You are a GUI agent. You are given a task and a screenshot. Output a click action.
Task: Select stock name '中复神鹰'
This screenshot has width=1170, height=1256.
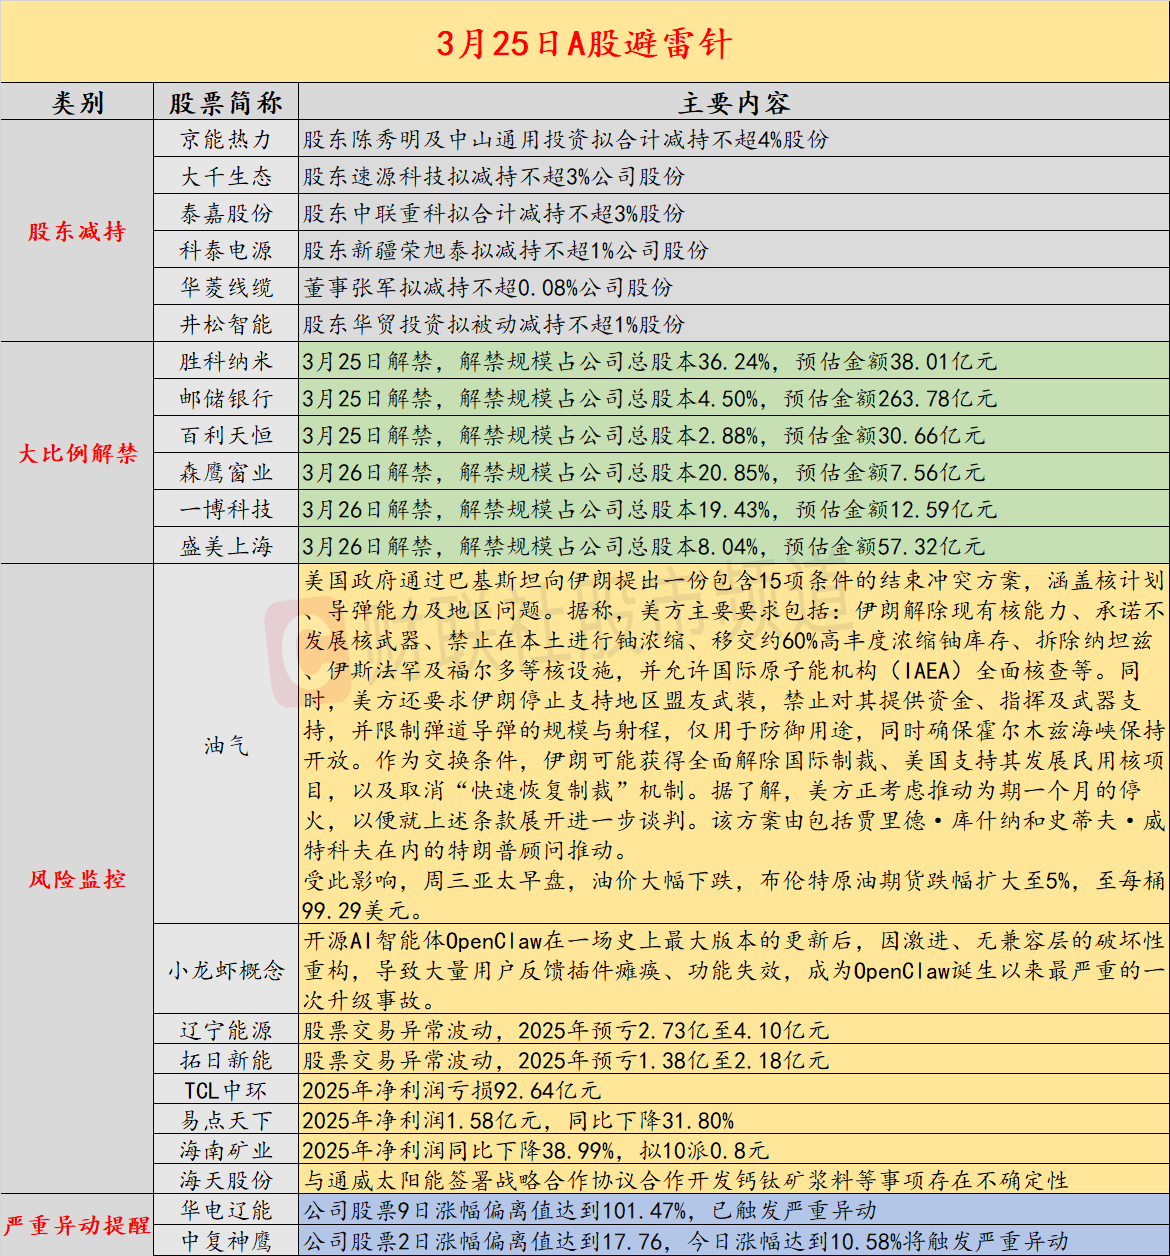tap(226, 1242)
